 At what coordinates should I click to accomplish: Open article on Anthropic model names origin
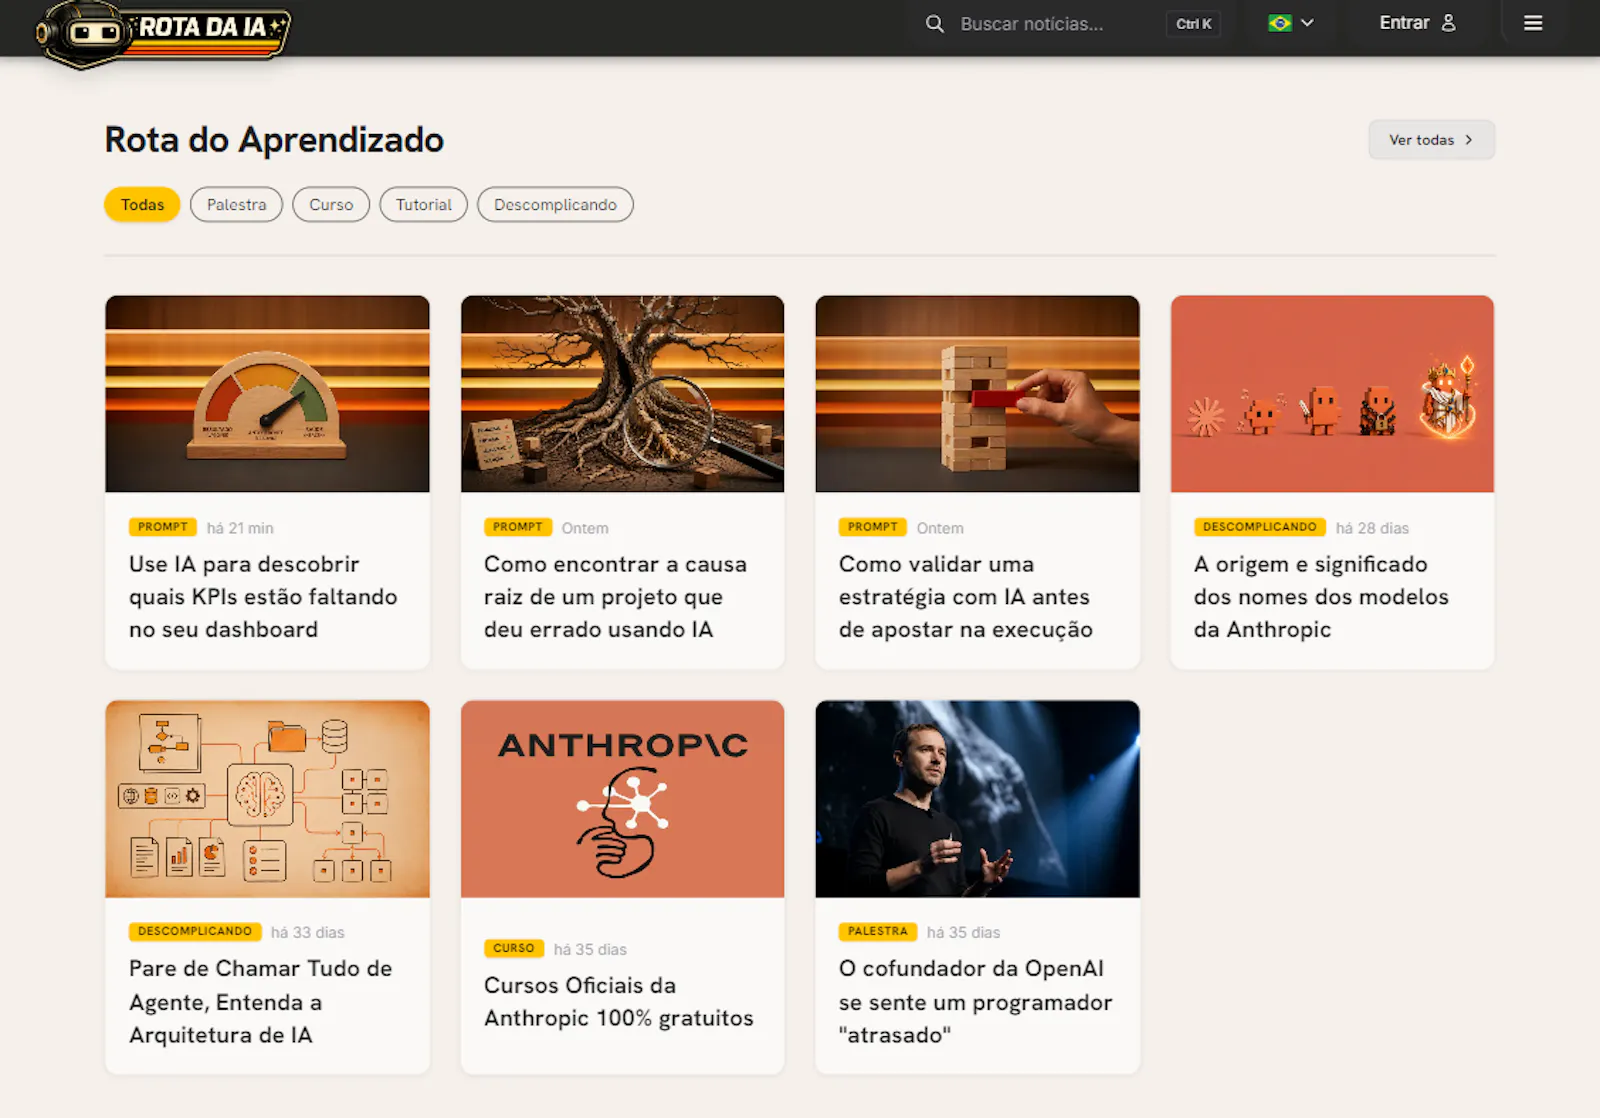coord(1321,597)
